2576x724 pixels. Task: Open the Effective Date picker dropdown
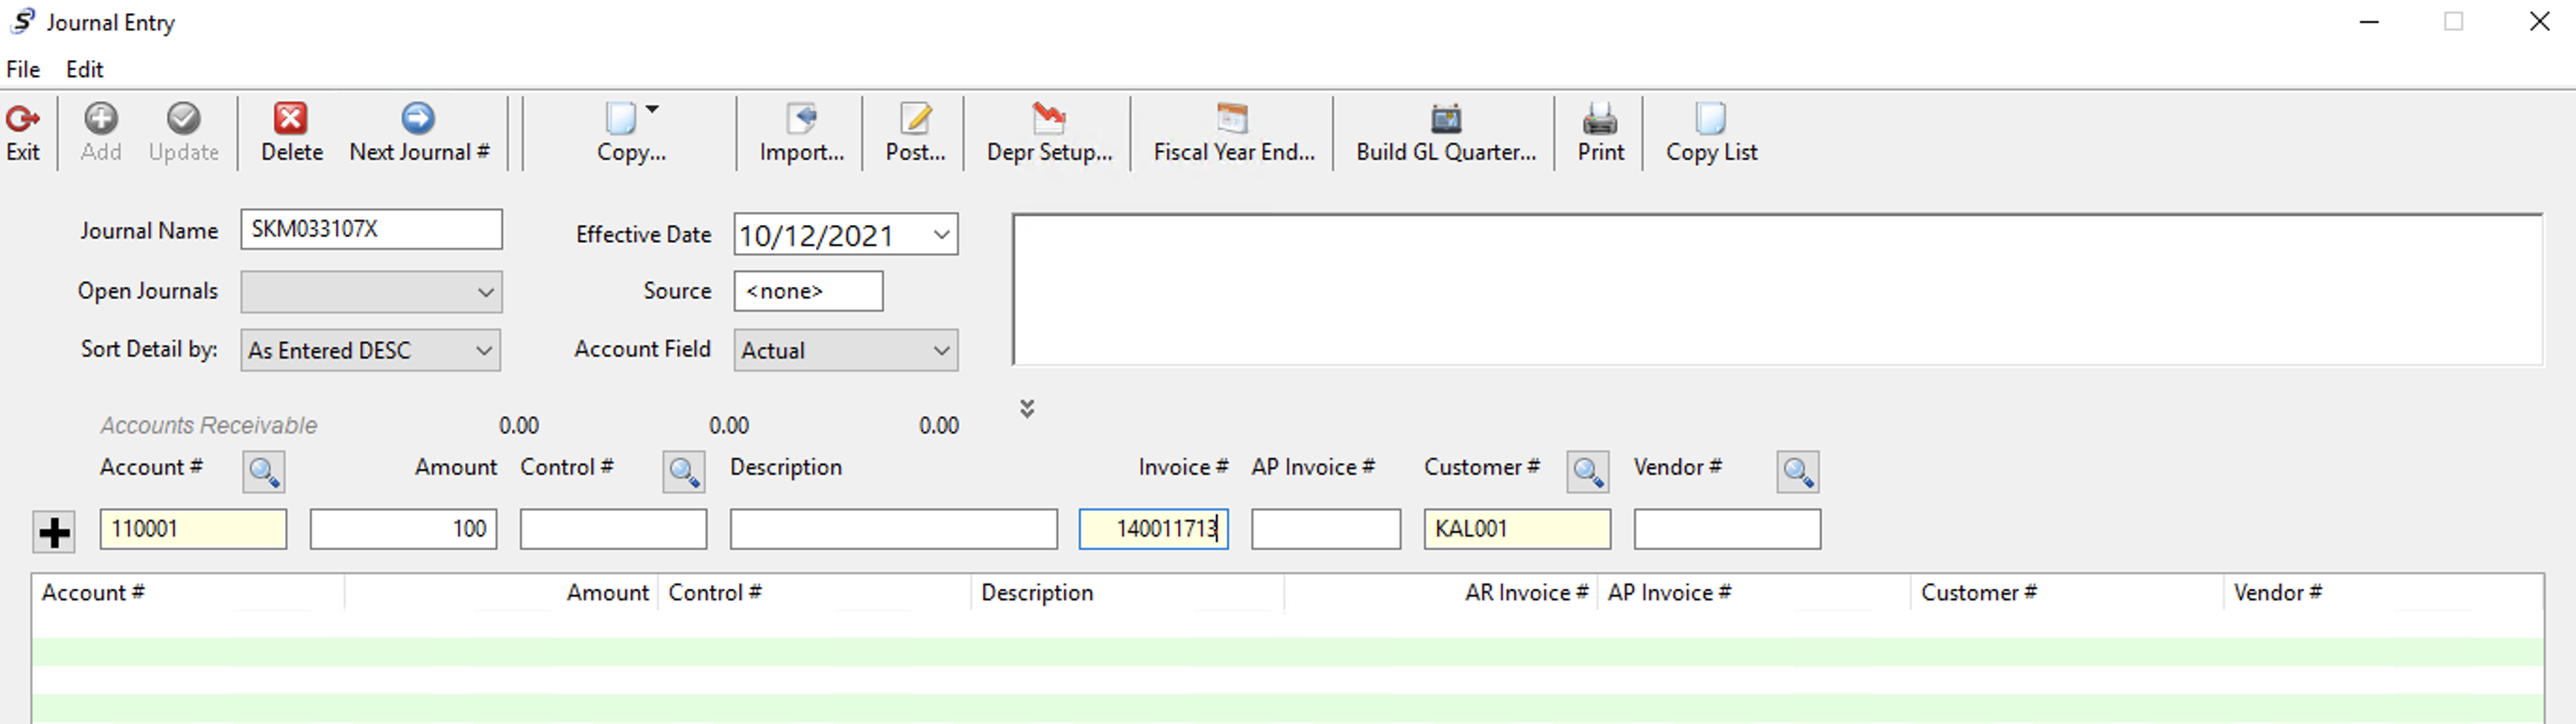[x=941, y=235]
